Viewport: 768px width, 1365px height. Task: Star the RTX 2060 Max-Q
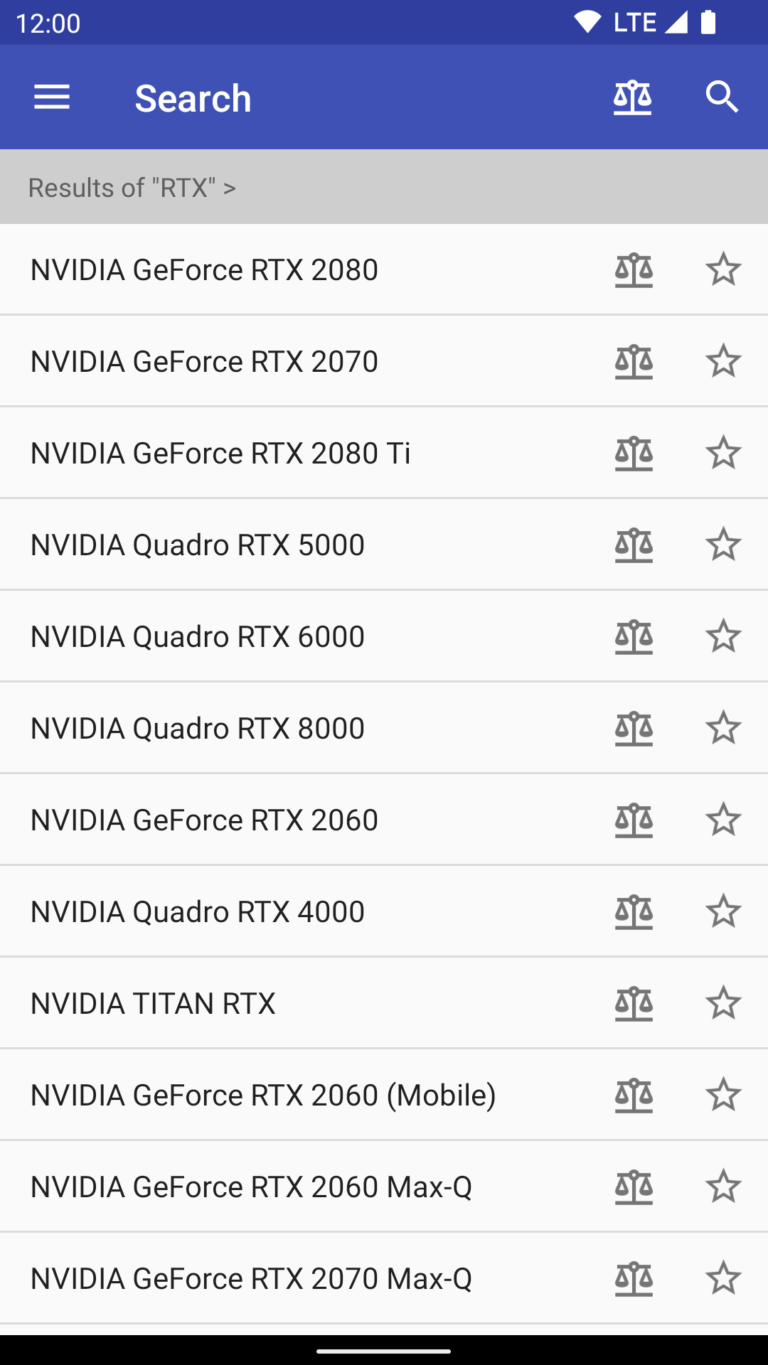point(723,1187)
